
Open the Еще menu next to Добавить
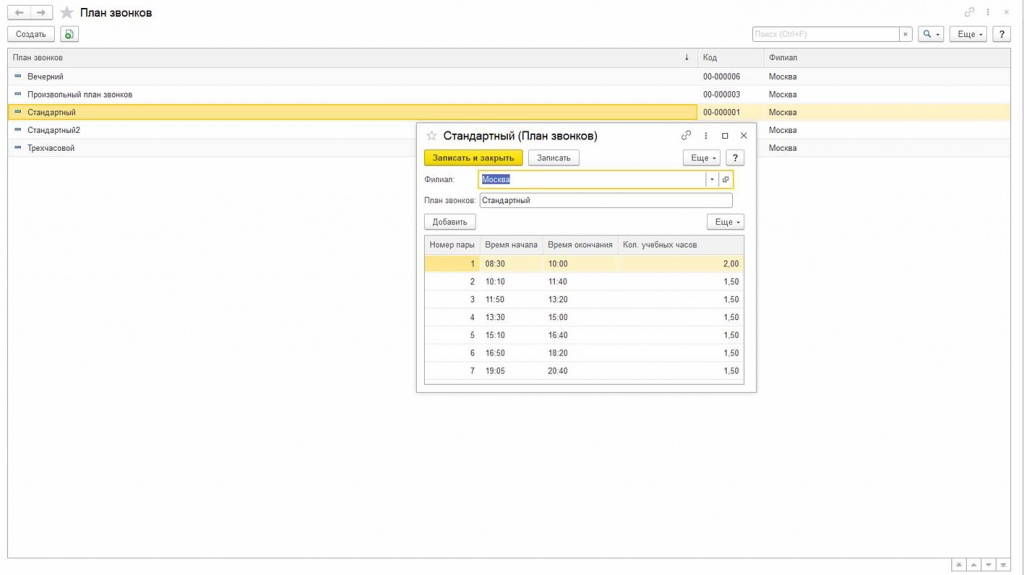coord(725,222)
